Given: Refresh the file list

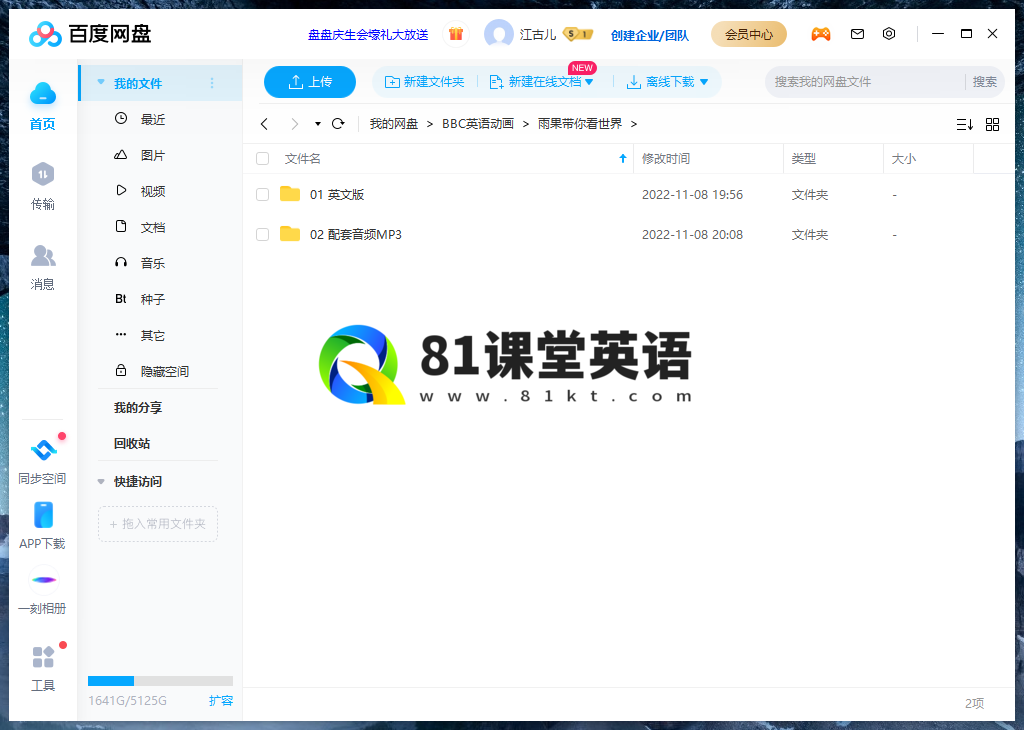Looking at the screenshot, I should coord(338,123).
